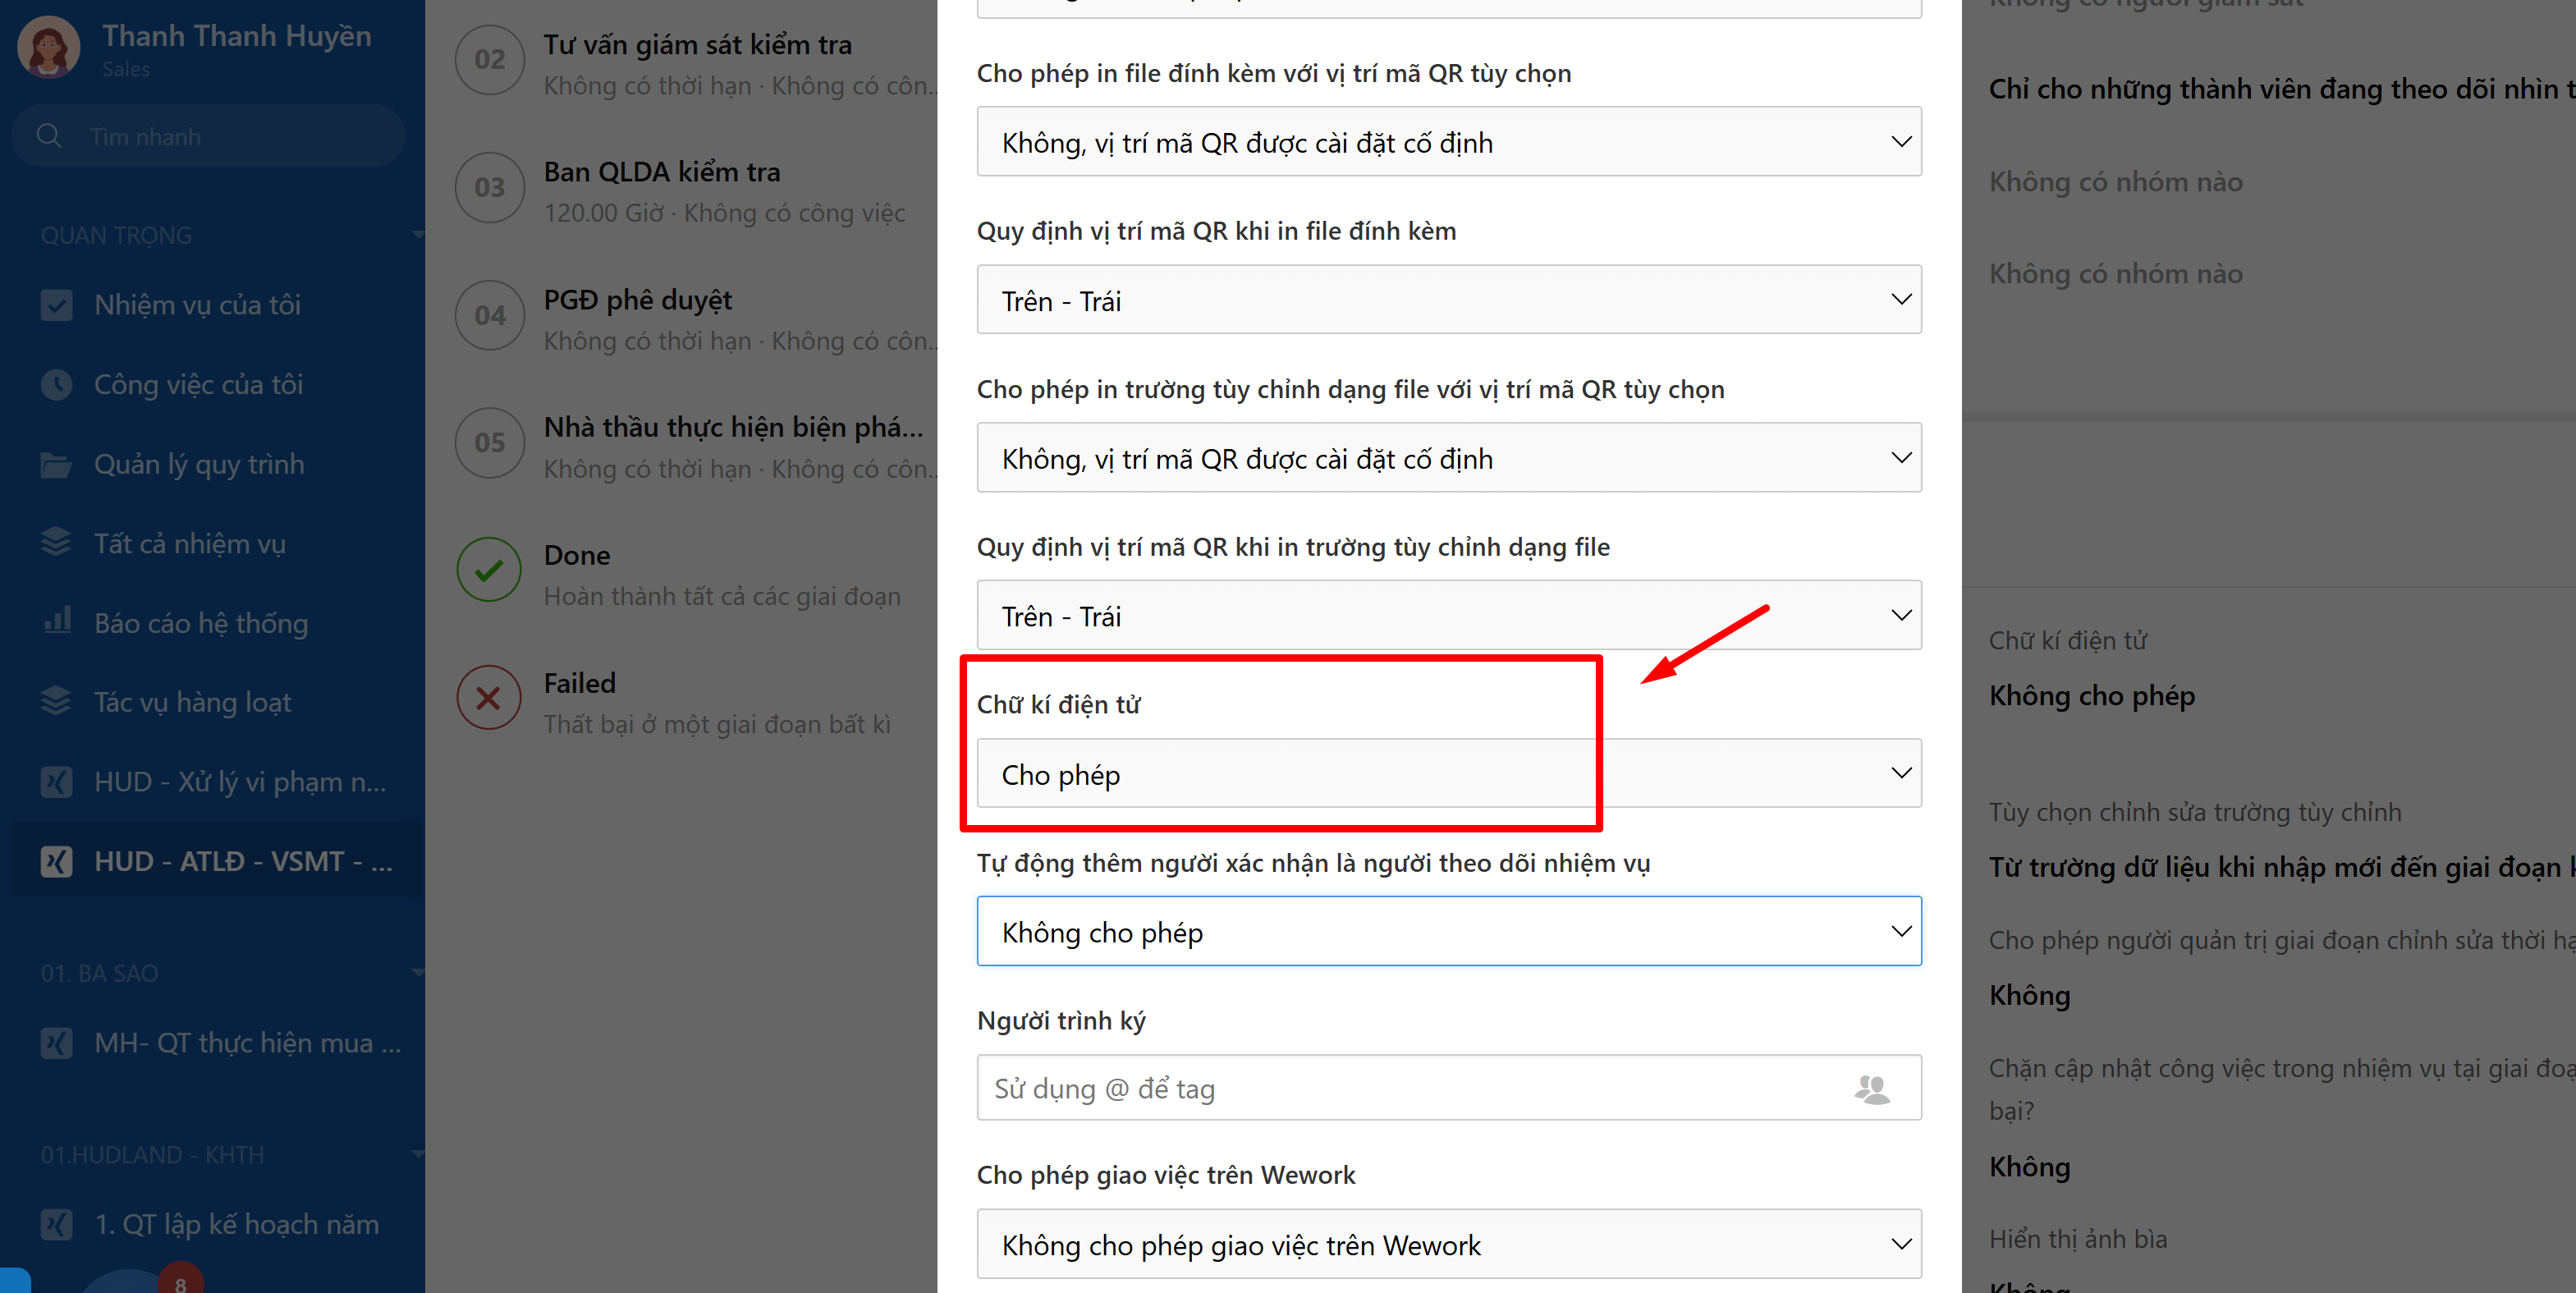Open the Quản lý quy trình folder icon
Viewport: 2576px width, 1293px height.
coord(56,464)
